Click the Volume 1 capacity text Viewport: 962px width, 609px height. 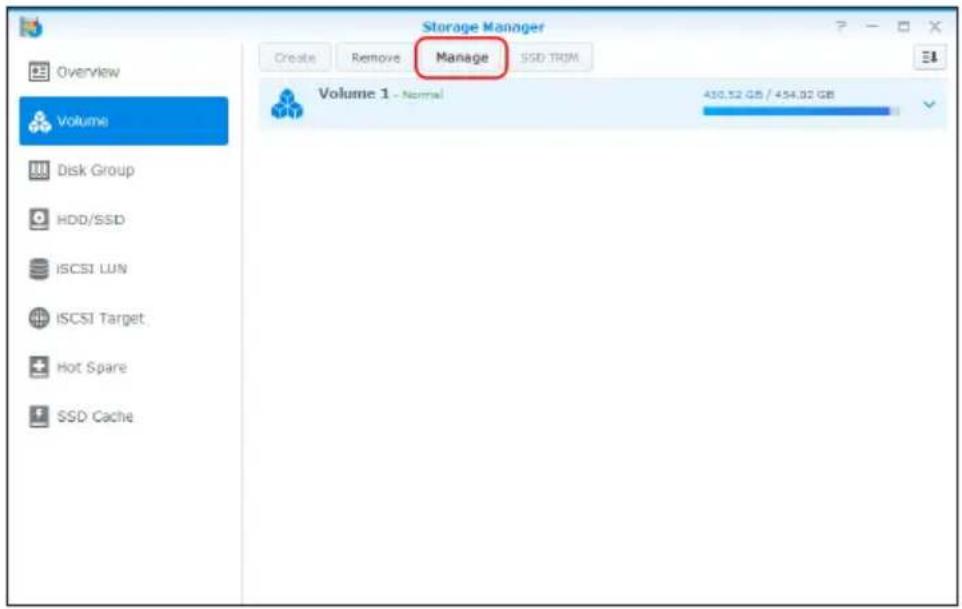pos(768,94)
